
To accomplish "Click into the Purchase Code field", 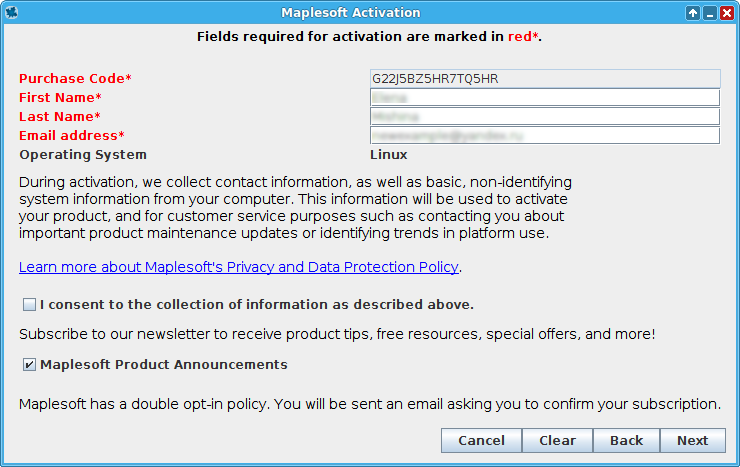I will point(545,79).
